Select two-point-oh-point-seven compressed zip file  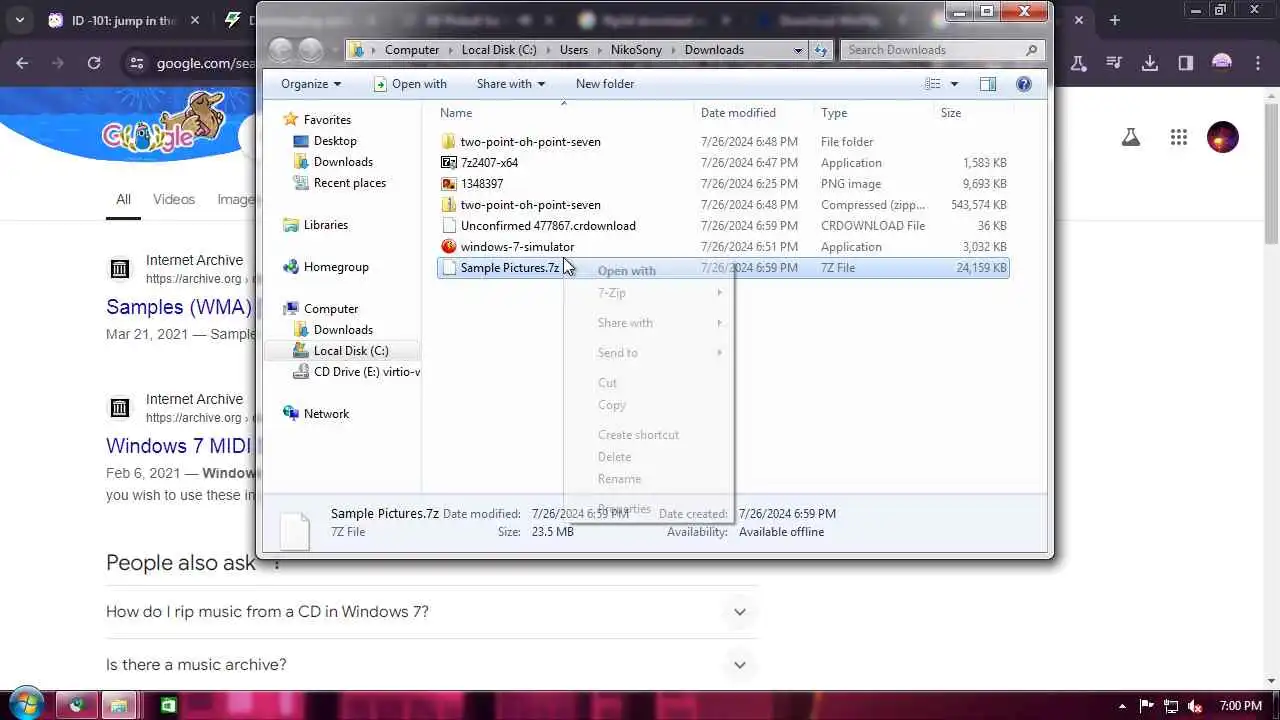pyautogui.click(x=723, y=205)
